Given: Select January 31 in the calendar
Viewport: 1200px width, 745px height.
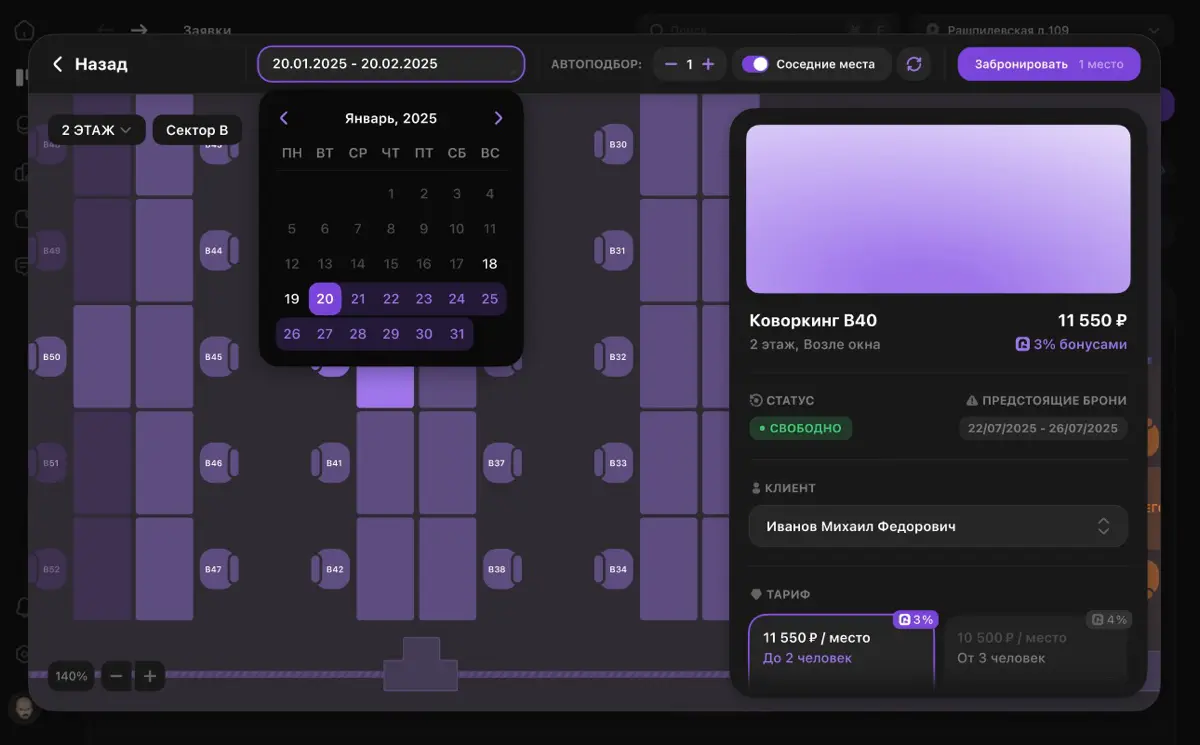Looking at the screenshot, I should point(457,334).
